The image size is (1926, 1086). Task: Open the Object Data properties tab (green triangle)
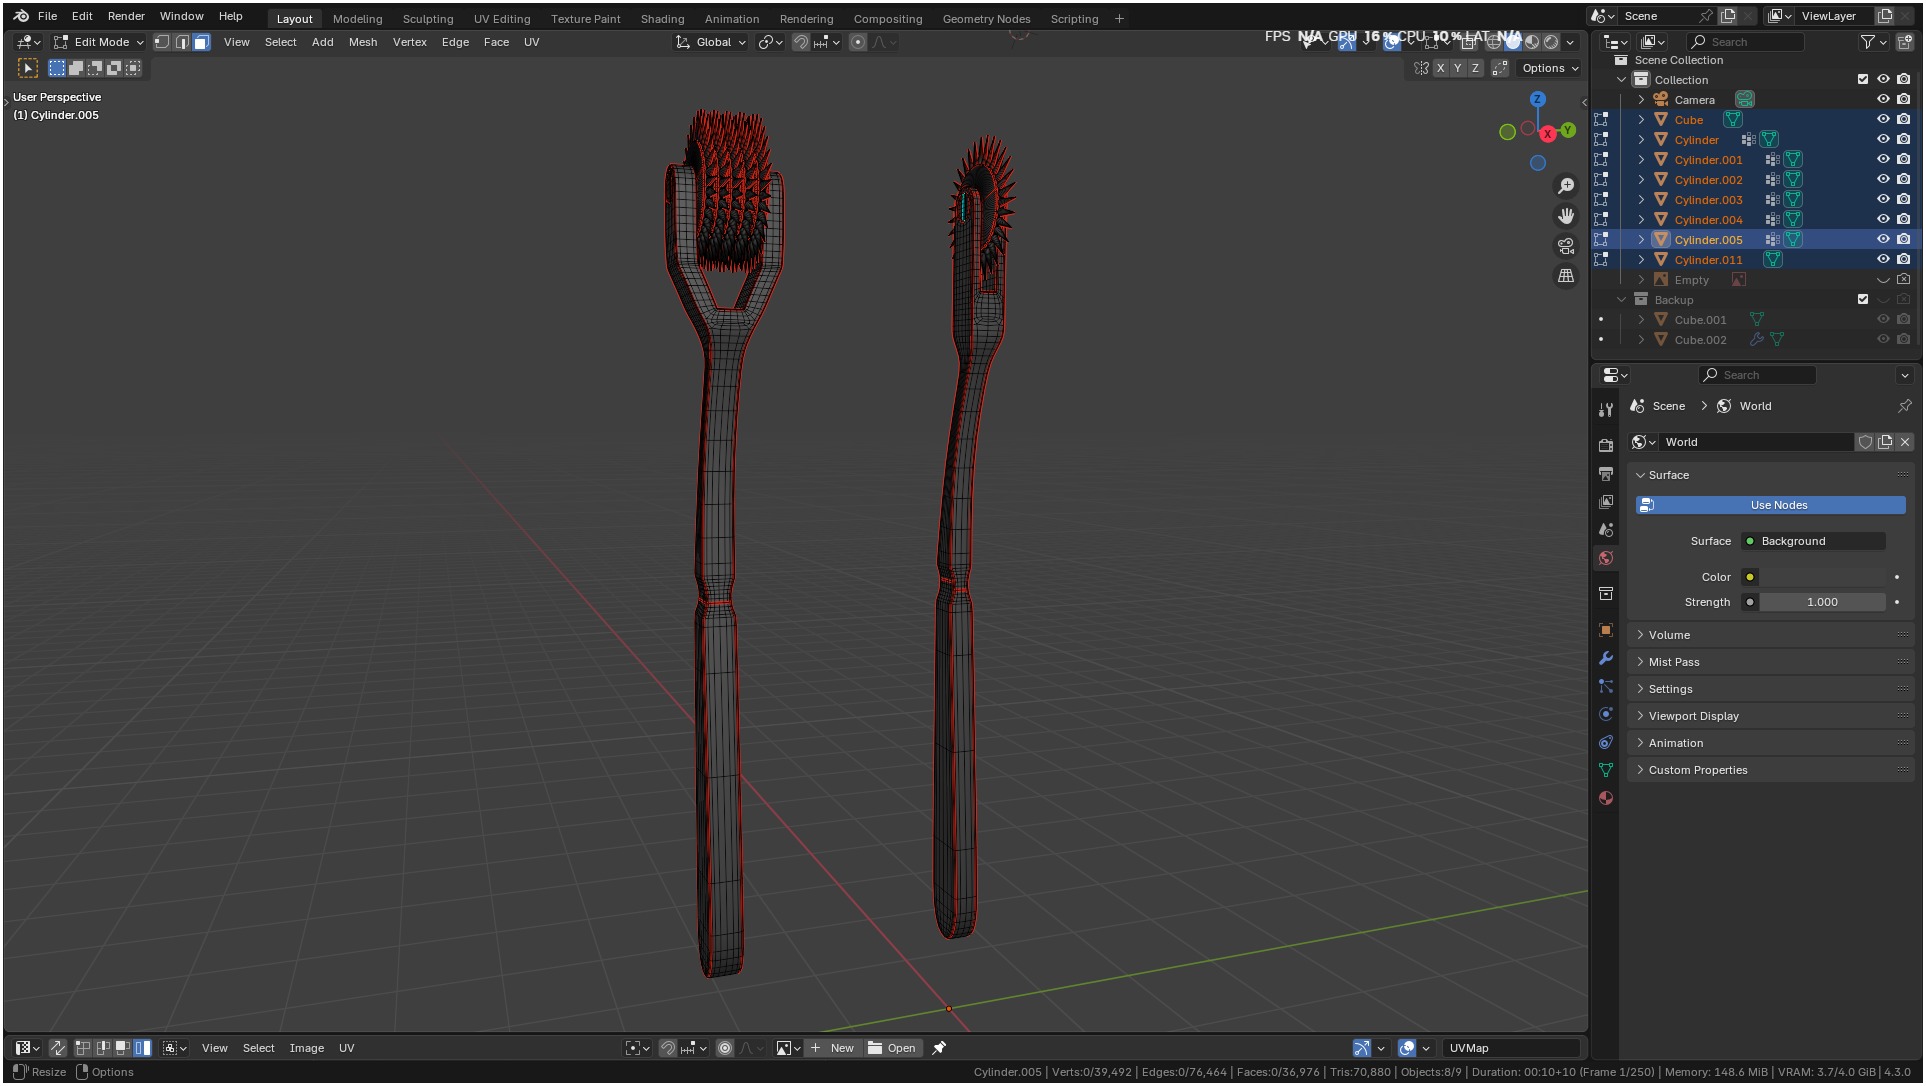coord(1606,770)
